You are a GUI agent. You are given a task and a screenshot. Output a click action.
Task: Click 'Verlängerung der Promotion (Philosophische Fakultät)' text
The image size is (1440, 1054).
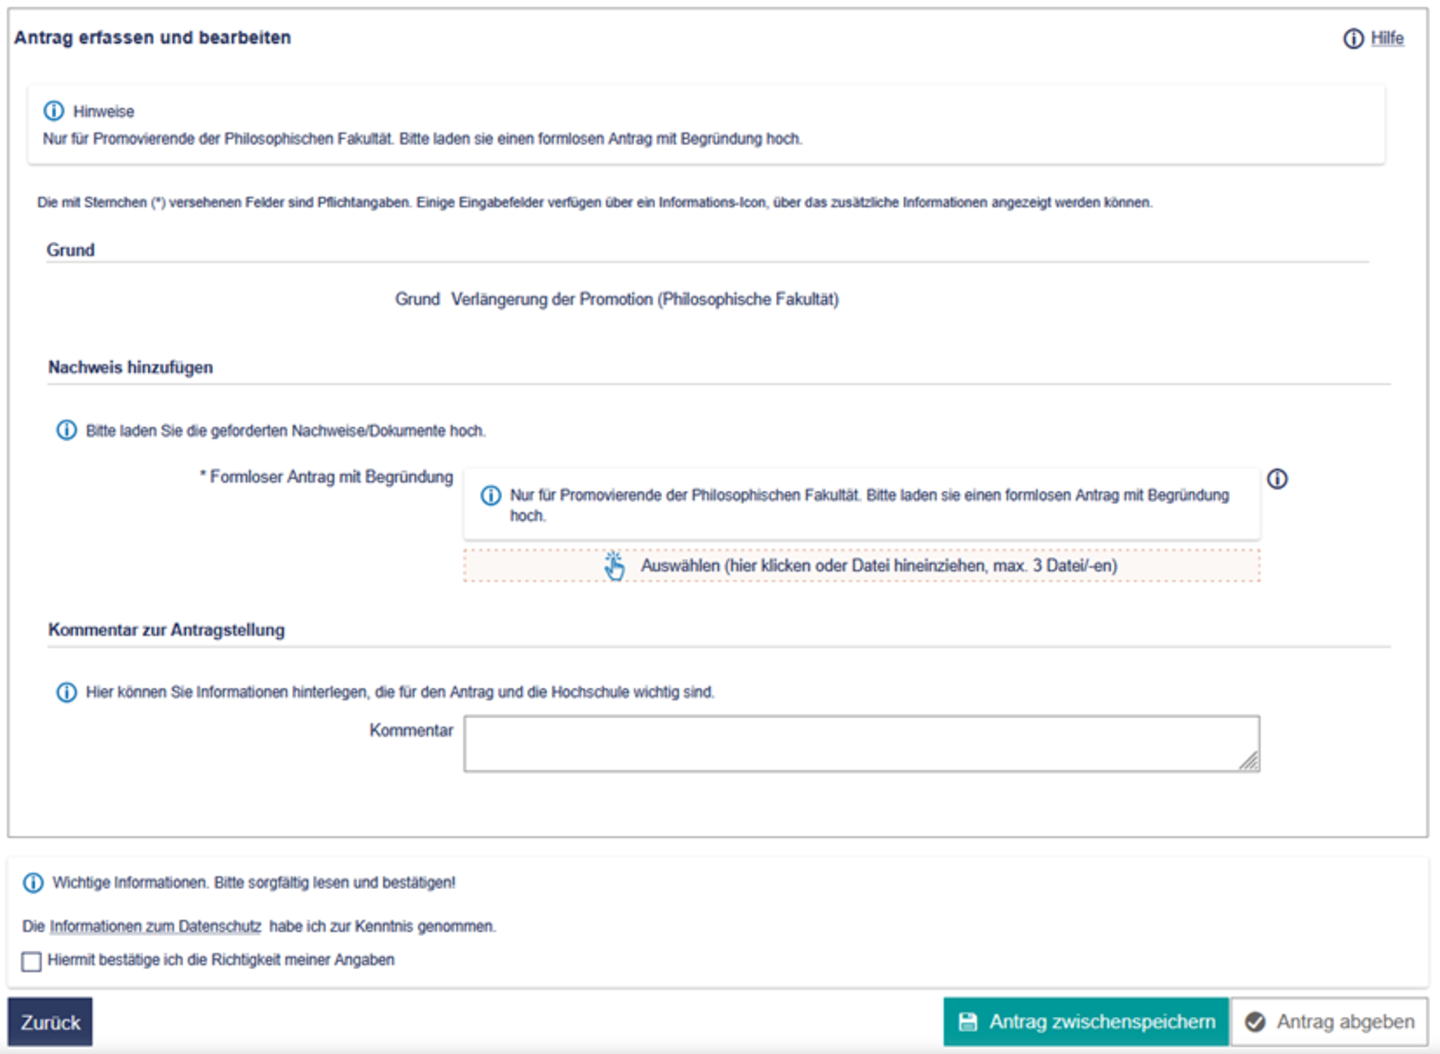coord(645,299)
